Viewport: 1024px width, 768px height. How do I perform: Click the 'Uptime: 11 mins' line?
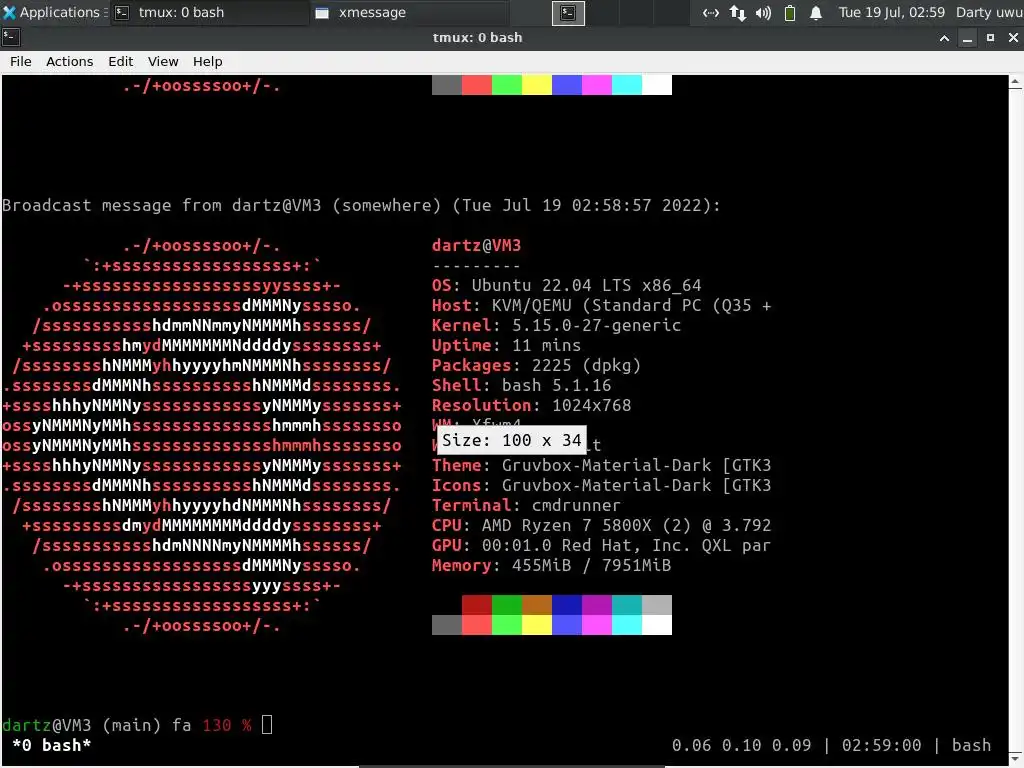pyautogui.click(x=506, y=345)
